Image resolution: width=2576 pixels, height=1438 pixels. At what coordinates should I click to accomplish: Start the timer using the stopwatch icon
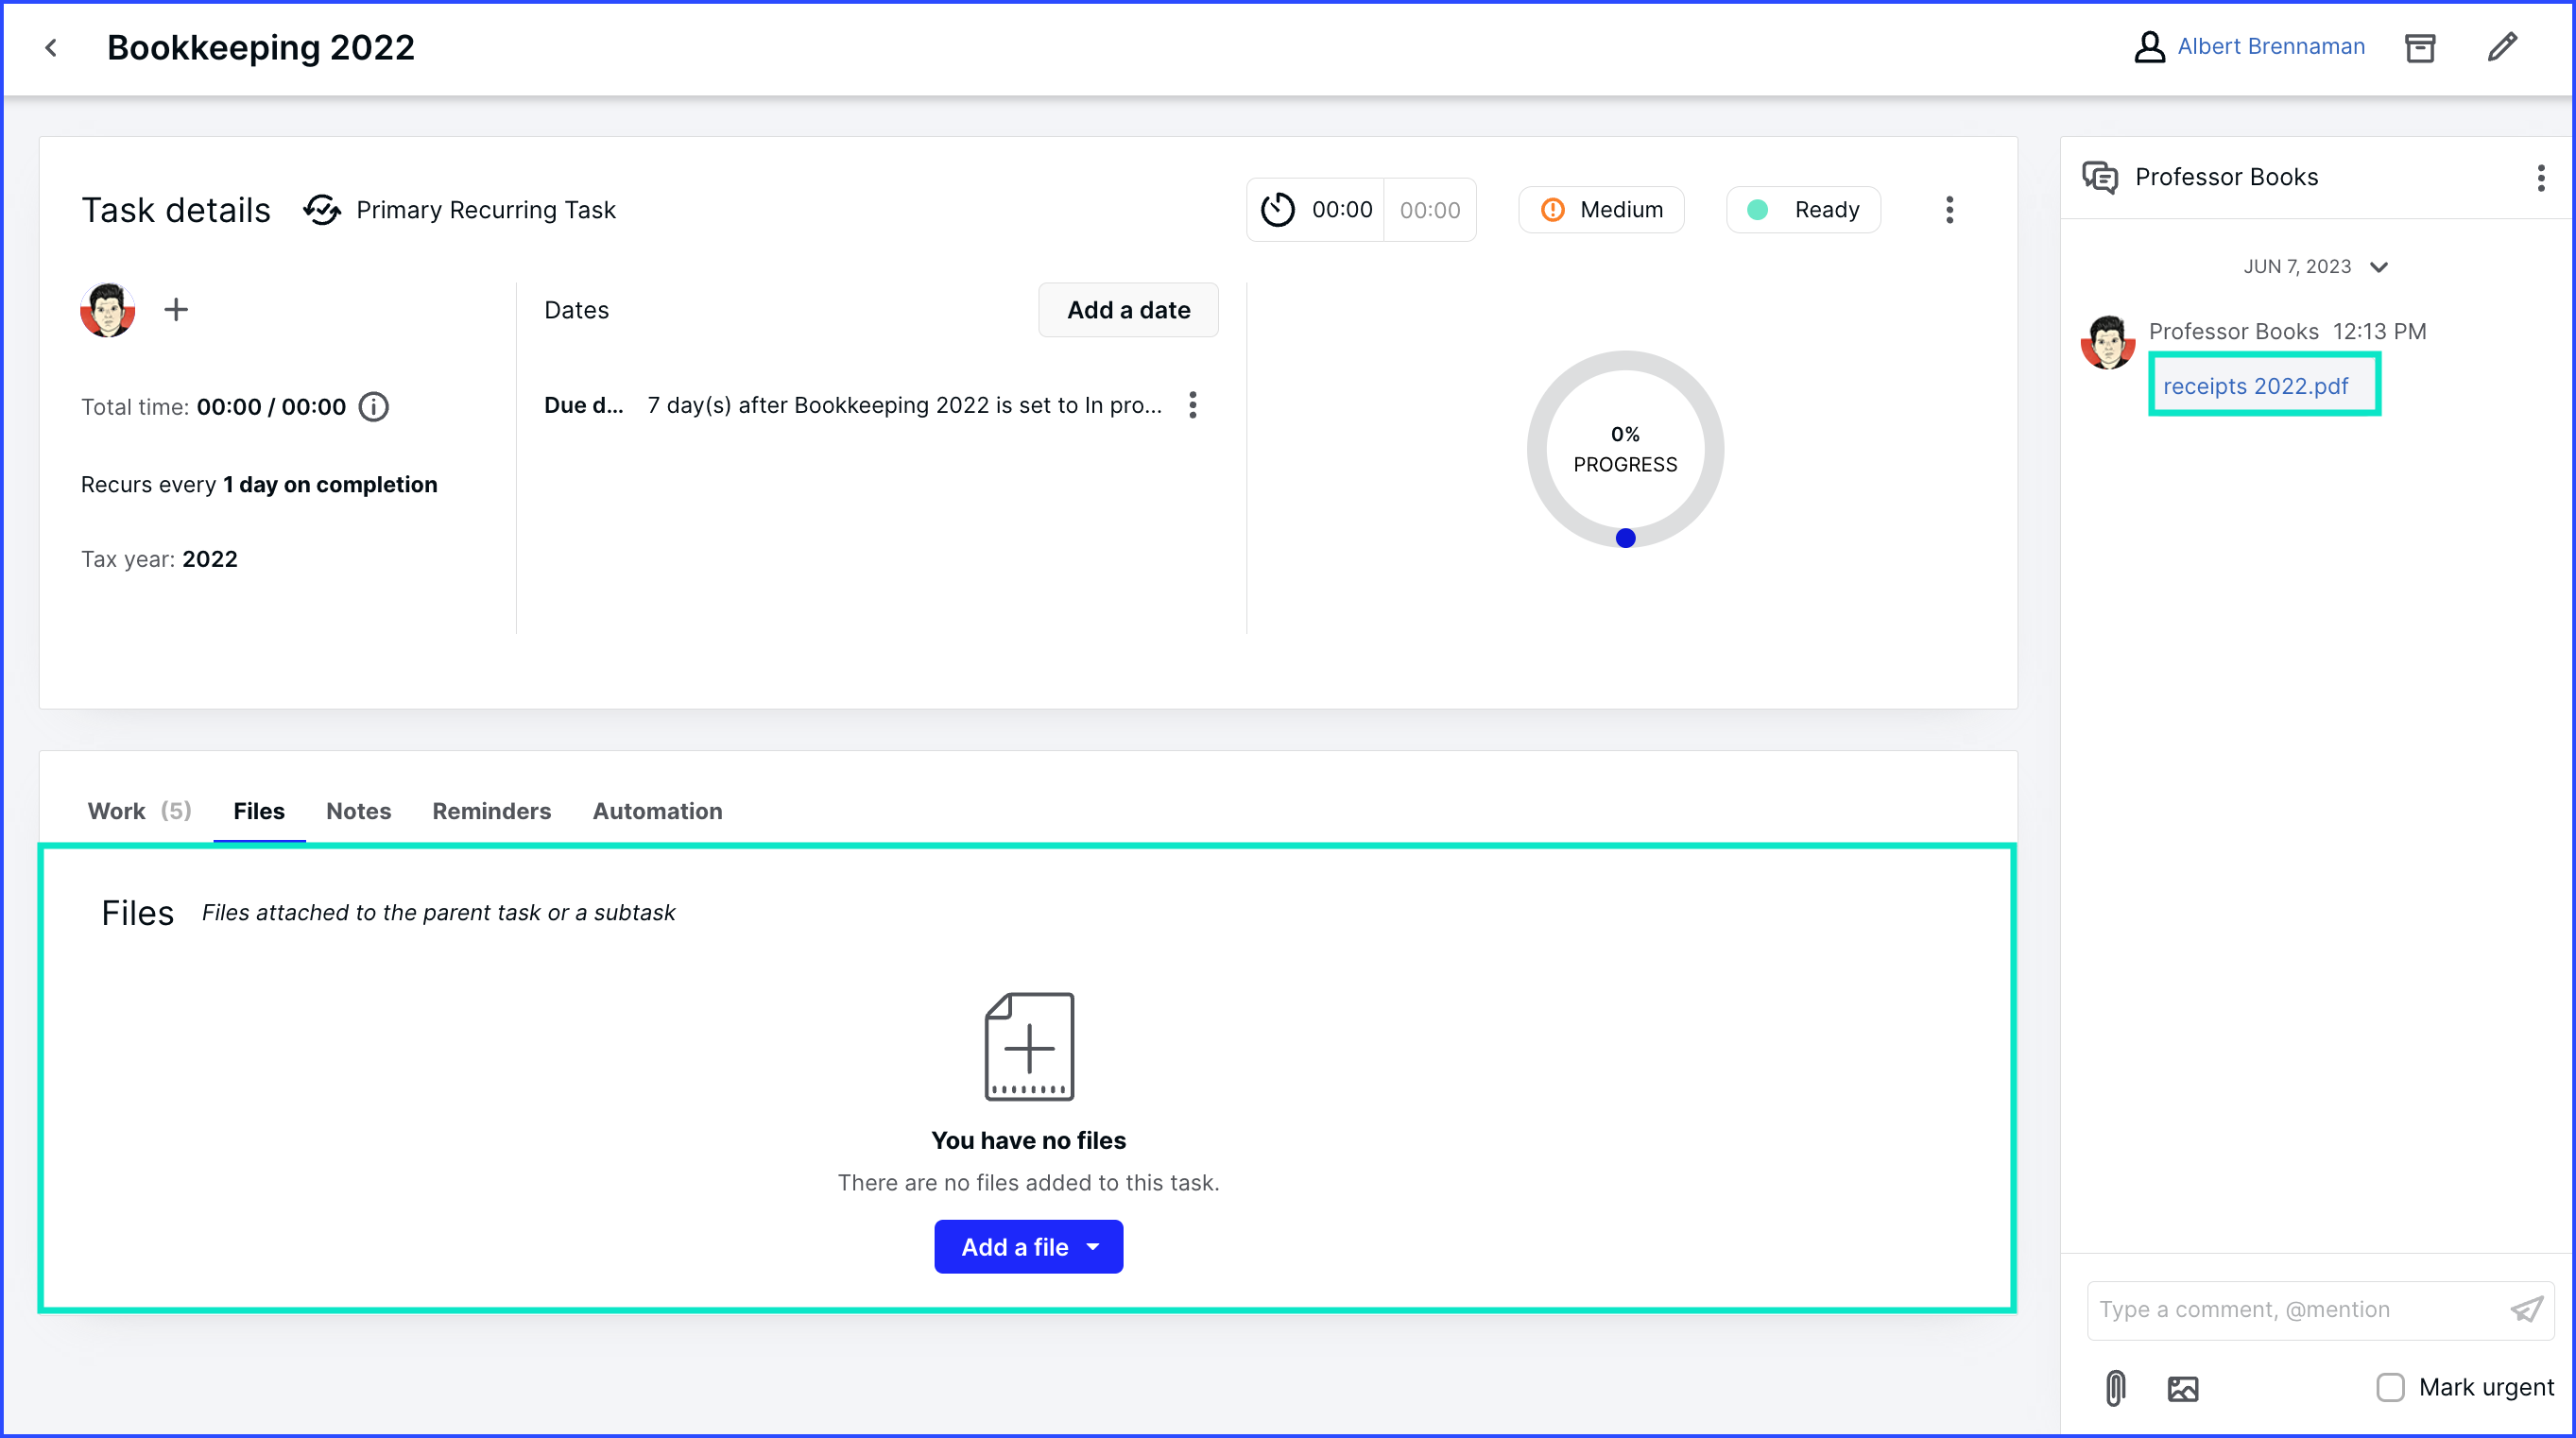(x=1278, y=210)
